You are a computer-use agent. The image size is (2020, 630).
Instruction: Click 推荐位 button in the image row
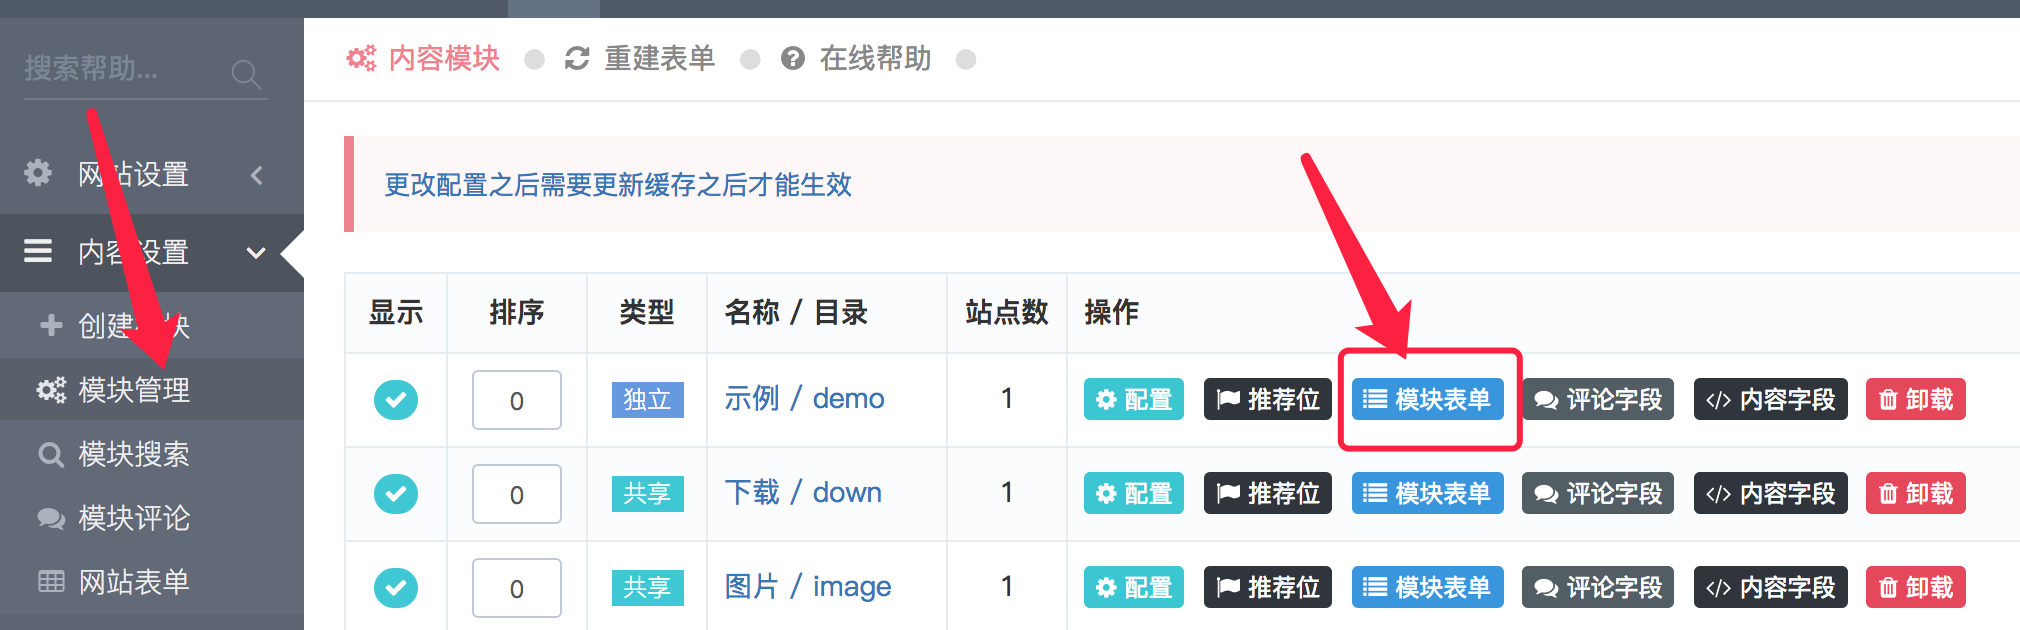point(1268,587)
